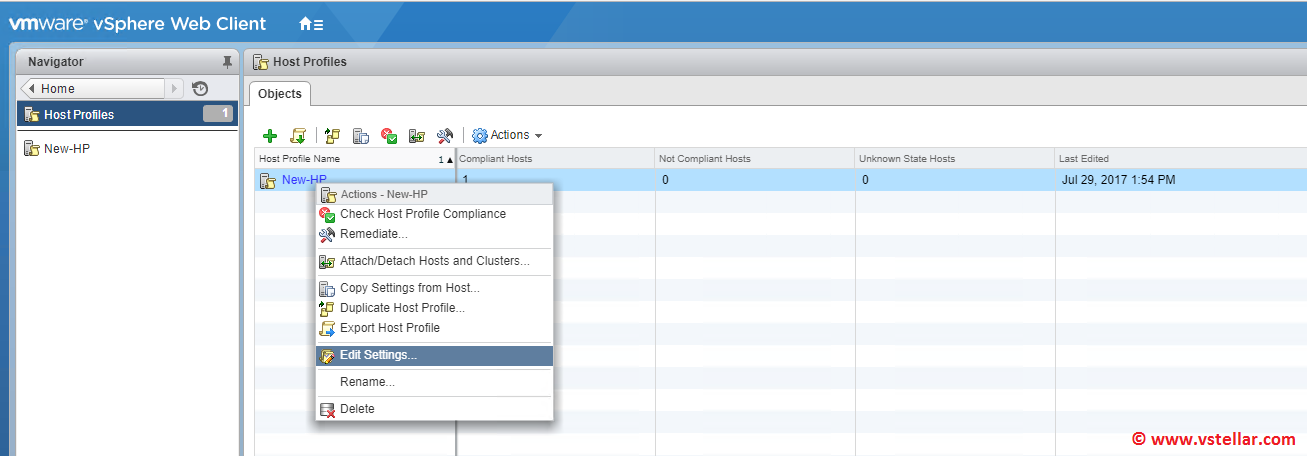The image size is (1307, 456).
Task: Click the import host profile toolbar icon
Action: (297, 136)
